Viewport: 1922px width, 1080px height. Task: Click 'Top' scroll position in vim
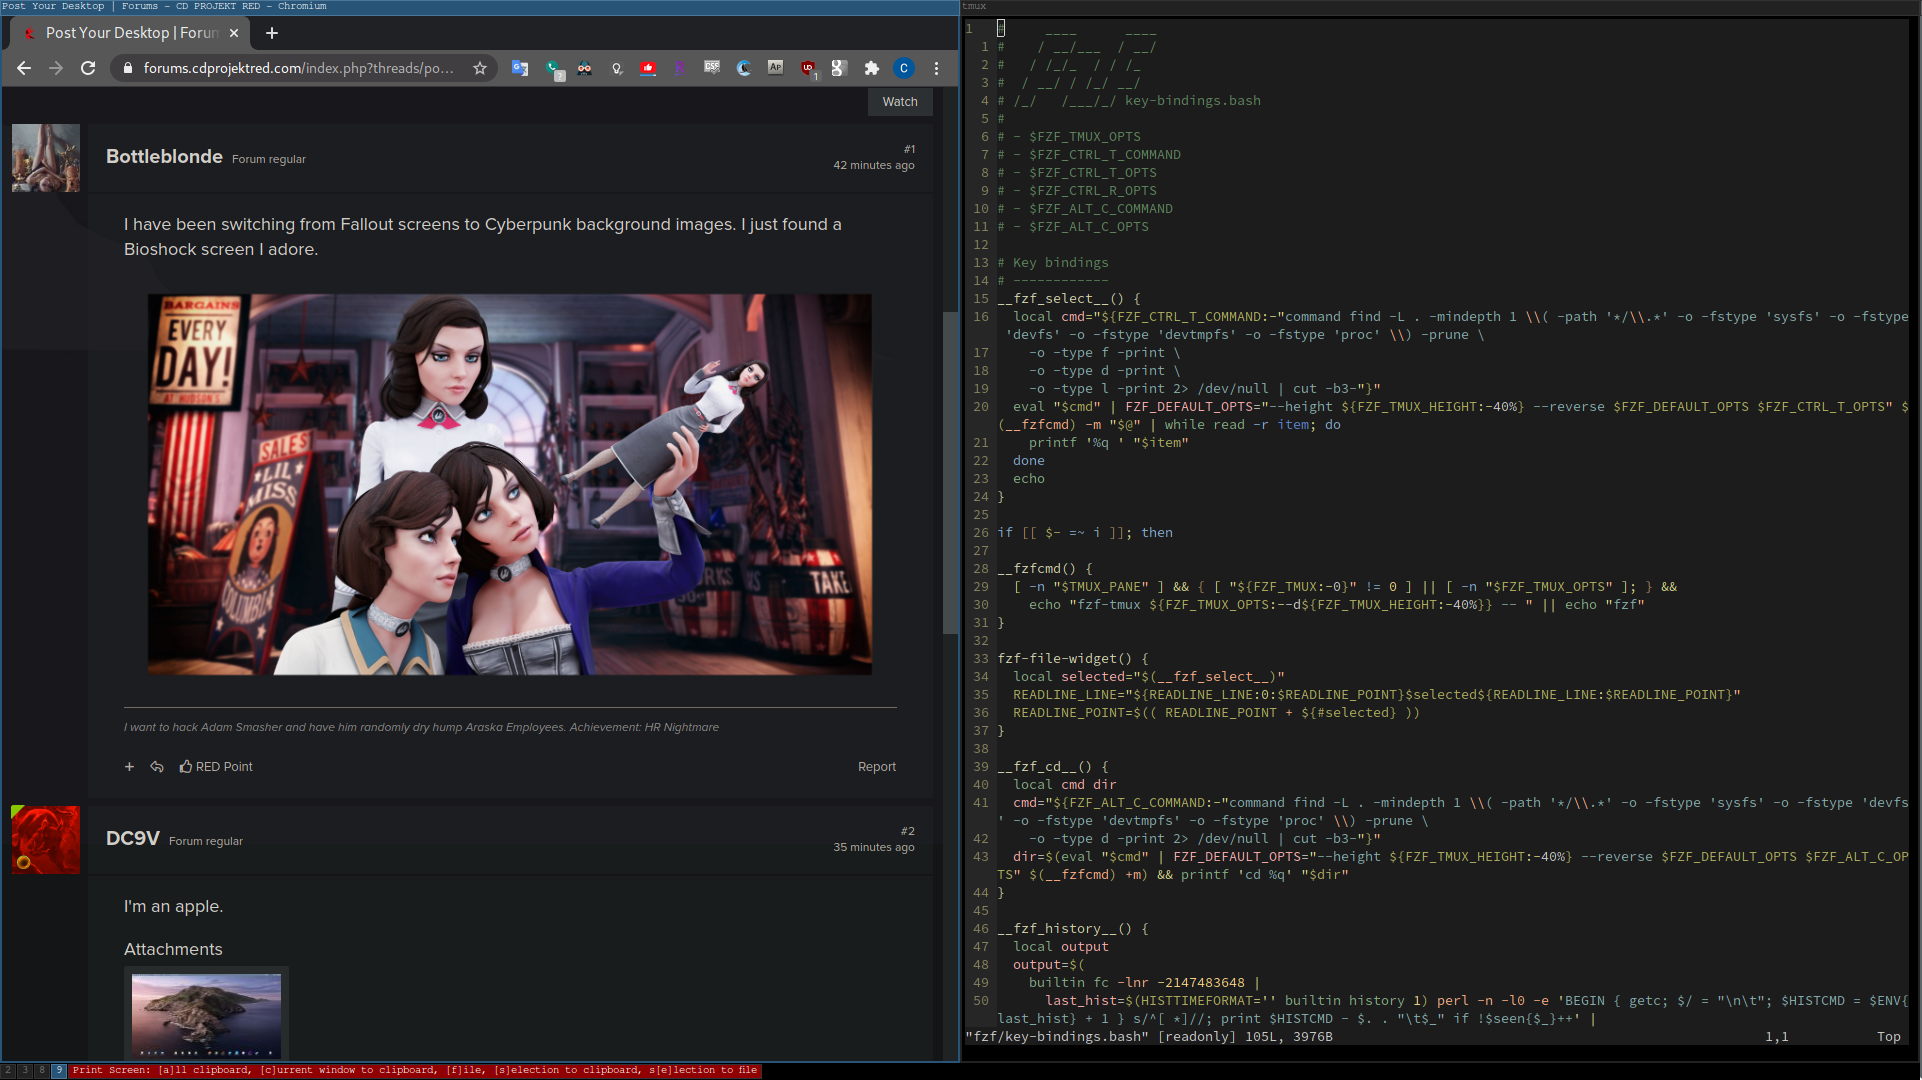click(1889, 1037)
